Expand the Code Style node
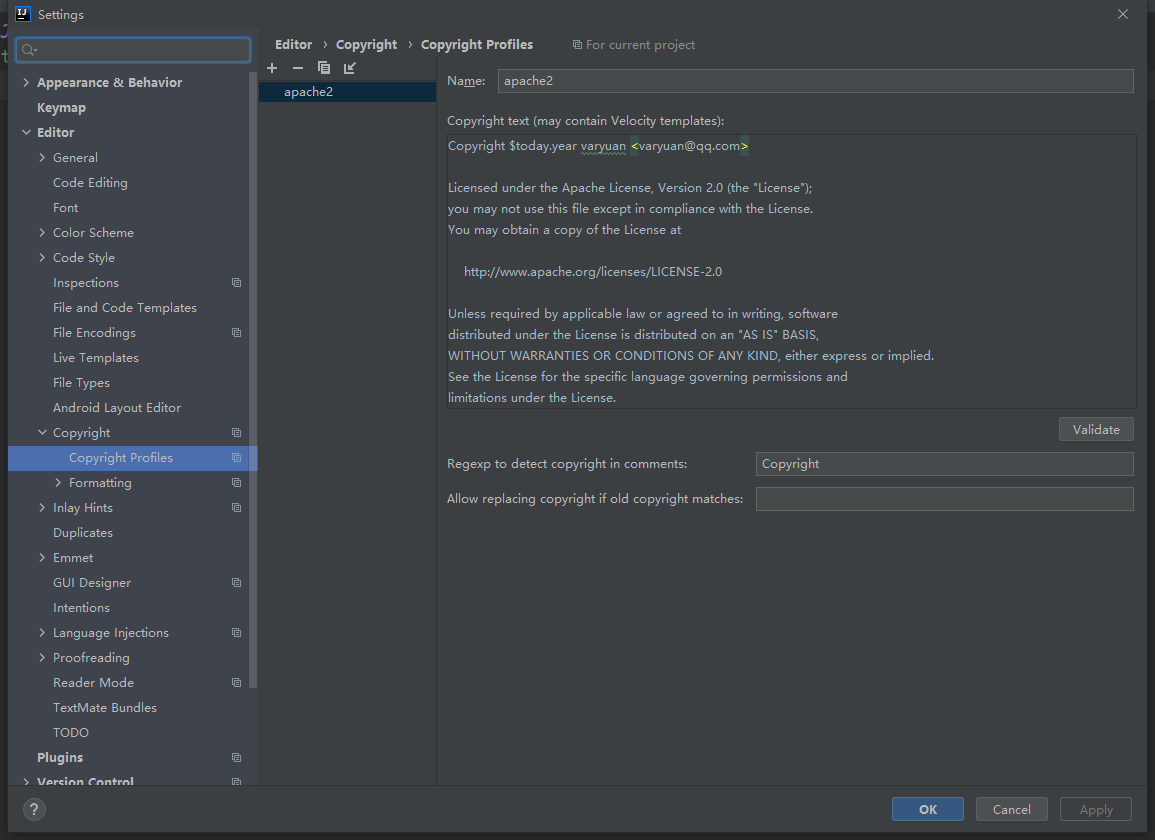 pyautogui.click(x=42, y=258)
